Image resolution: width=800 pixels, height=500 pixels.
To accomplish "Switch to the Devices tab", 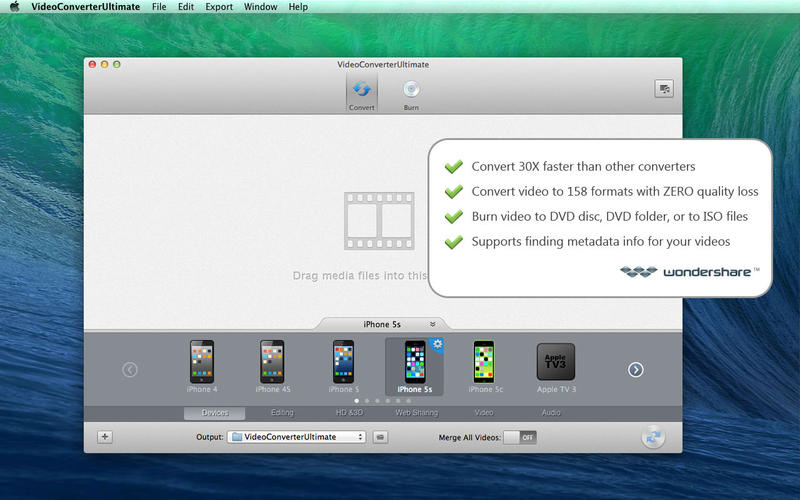I will (x=215, y=413).
